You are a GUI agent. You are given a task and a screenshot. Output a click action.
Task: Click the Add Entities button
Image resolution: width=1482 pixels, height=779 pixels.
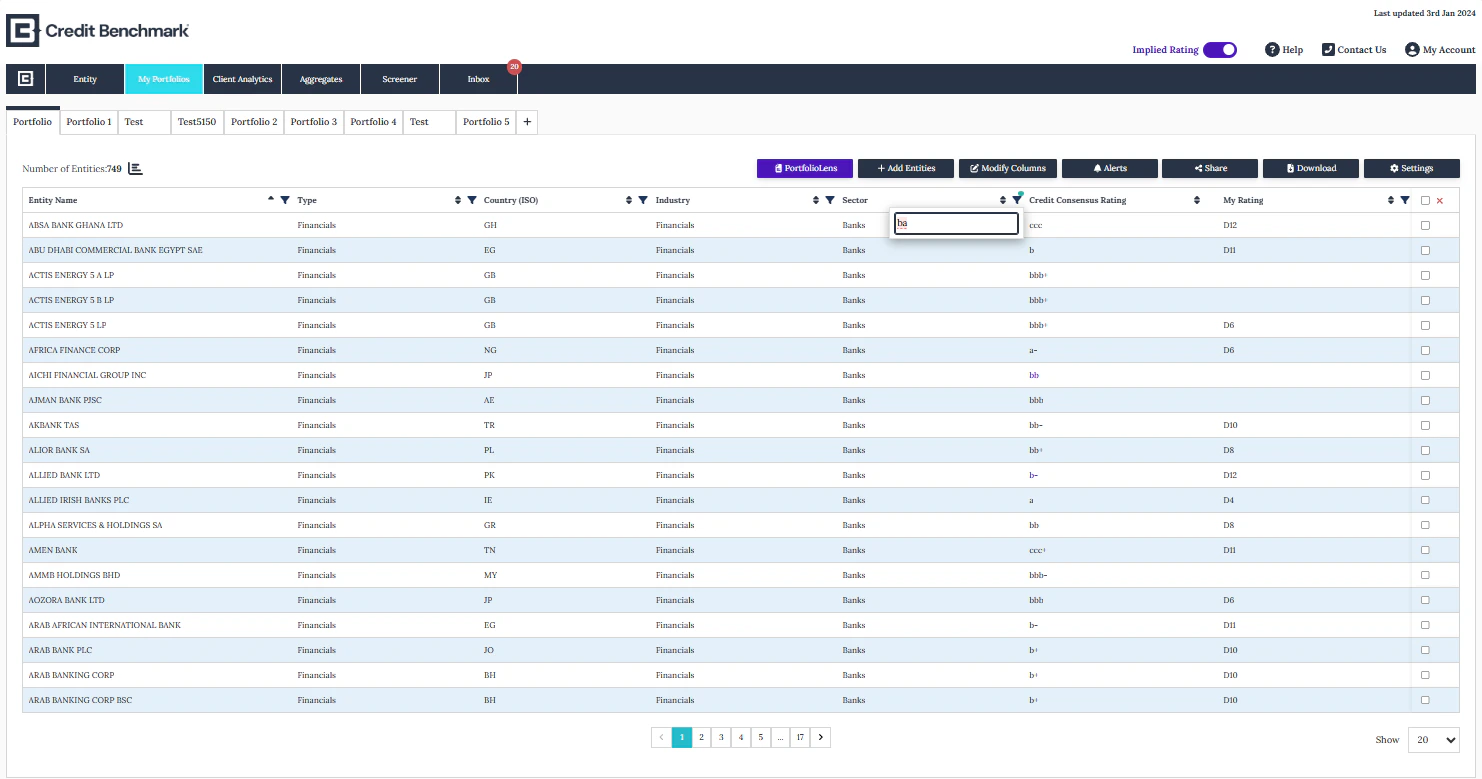click(x=906, y=168)
